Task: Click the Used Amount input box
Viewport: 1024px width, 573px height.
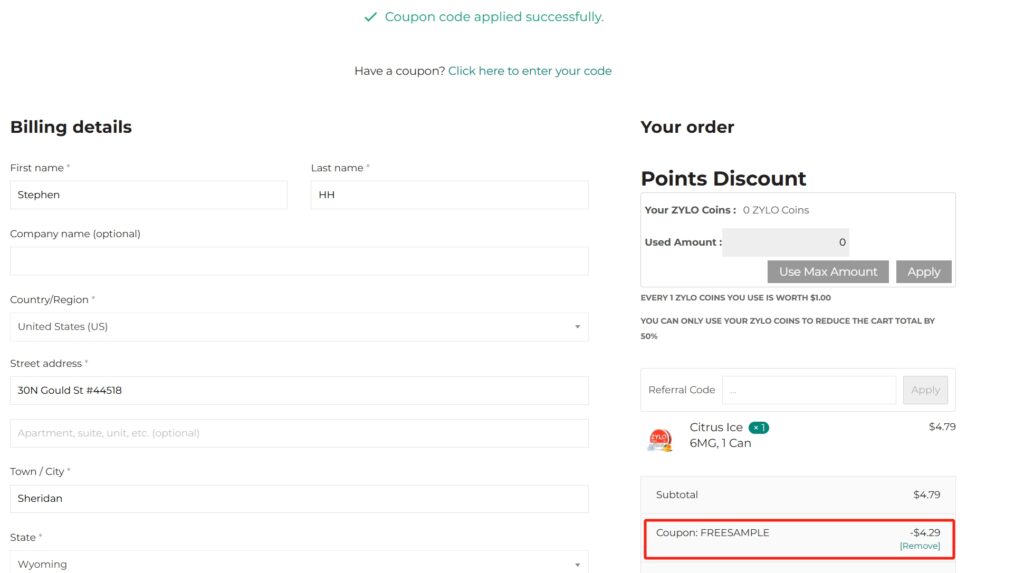Action: tap(786, 242)
